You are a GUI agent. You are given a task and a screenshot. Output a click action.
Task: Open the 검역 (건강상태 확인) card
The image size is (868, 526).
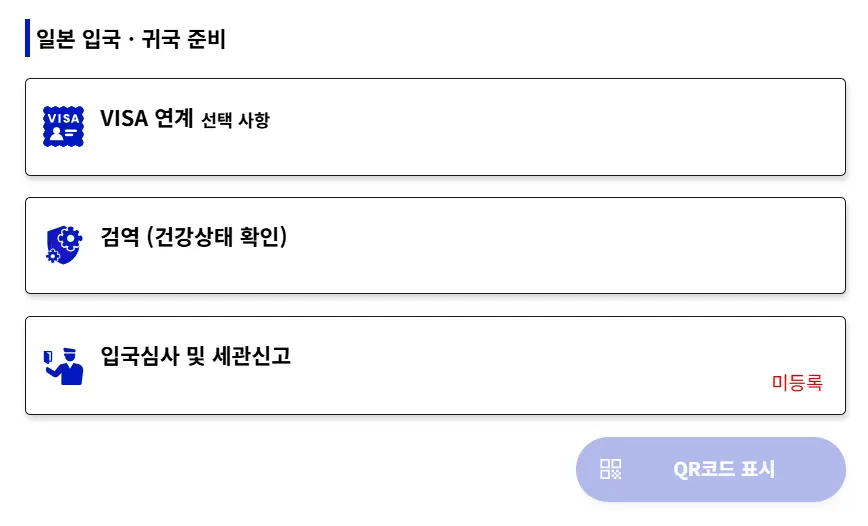(435, 245)
